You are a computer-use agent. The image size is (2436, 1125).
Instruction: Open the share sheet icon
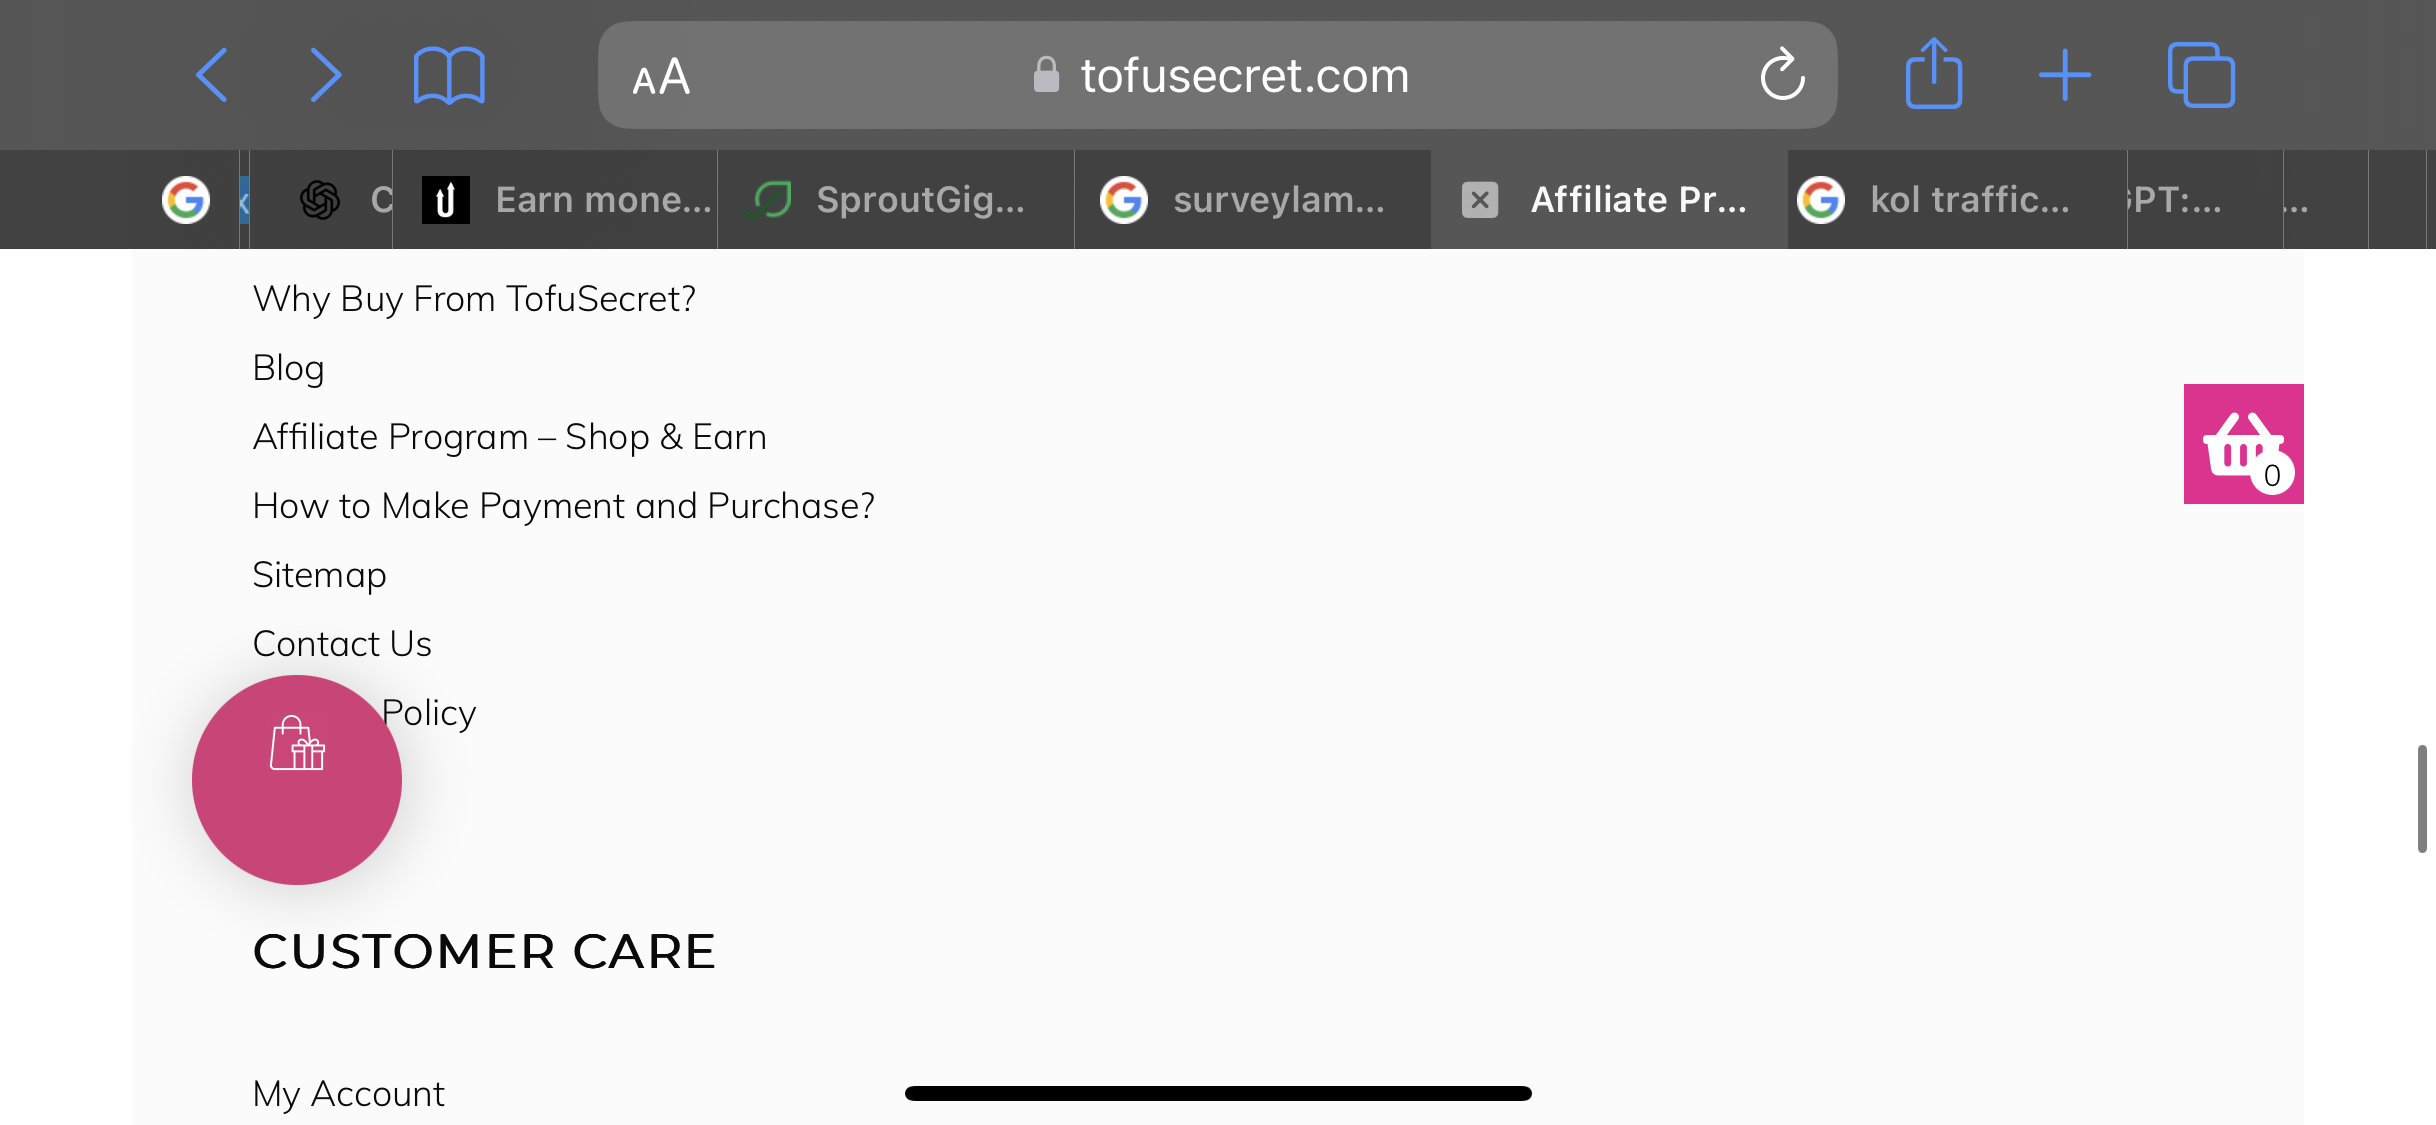click(1934, 73)
